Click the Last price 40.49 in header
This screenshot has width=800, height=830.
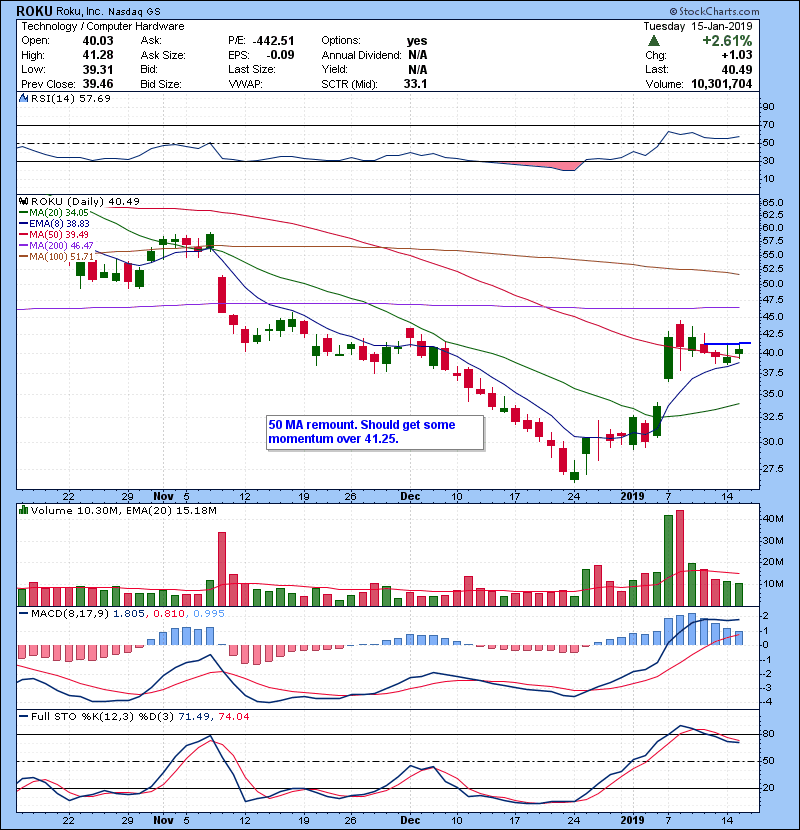(x=736, y=69)
